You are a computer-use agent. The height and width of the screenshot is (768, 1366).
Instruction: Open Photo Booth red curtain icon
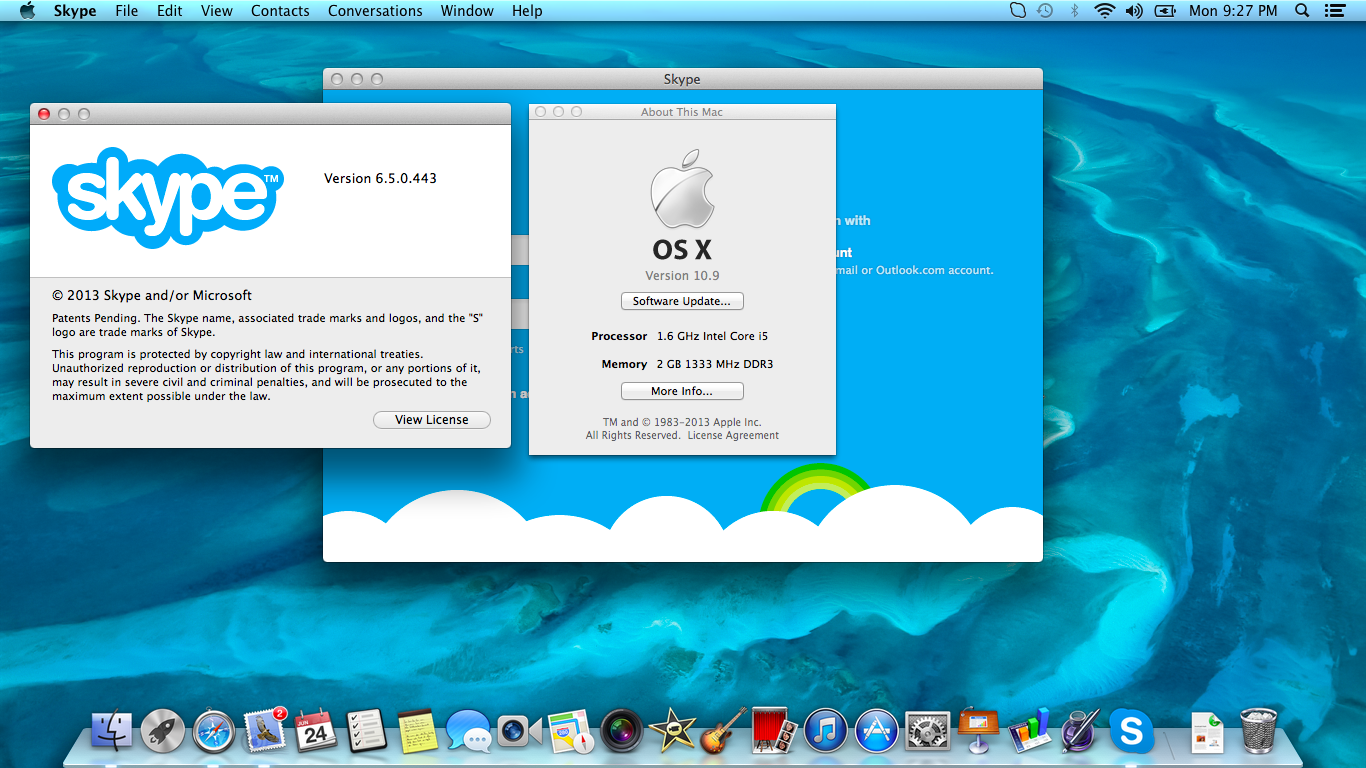pos(774,732)
